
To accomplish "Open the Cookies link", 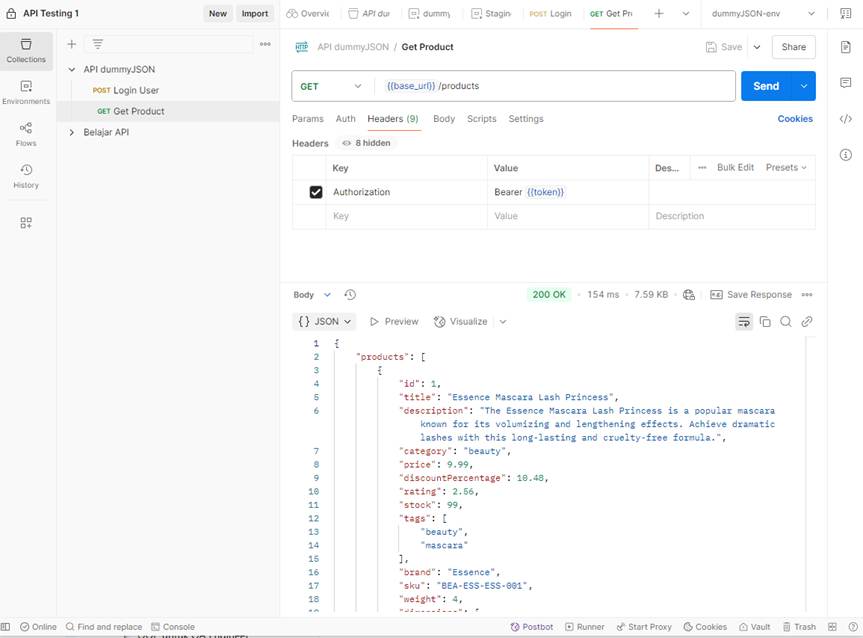I will click(x=795, y=119).
